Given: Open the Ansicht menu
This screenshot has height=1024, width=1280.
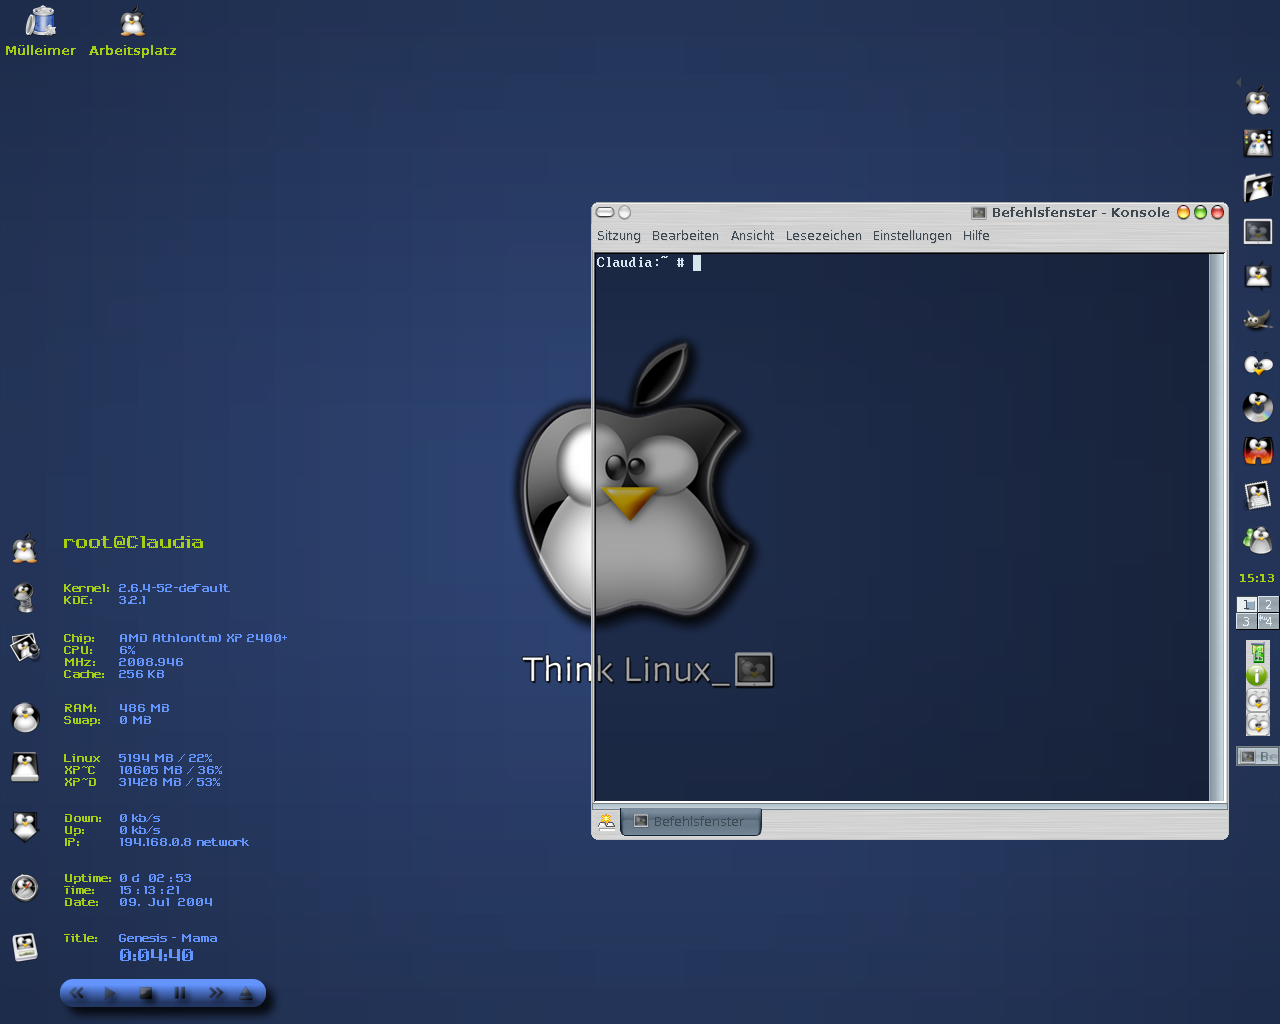Looking at the screenshot, I should (x=752, y=236).
